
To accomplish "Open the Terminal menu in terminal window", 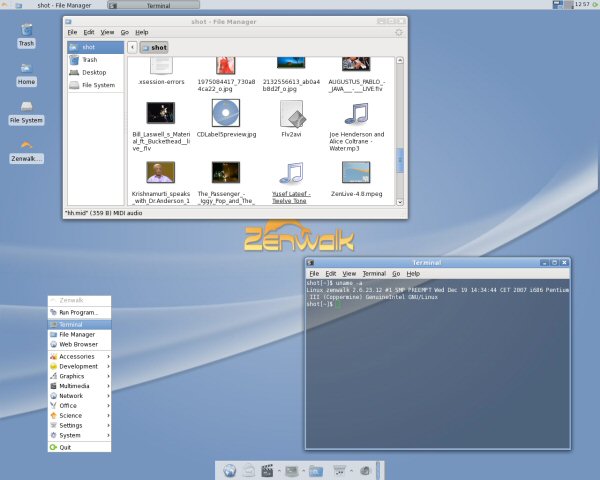I will tap(374, 273).
